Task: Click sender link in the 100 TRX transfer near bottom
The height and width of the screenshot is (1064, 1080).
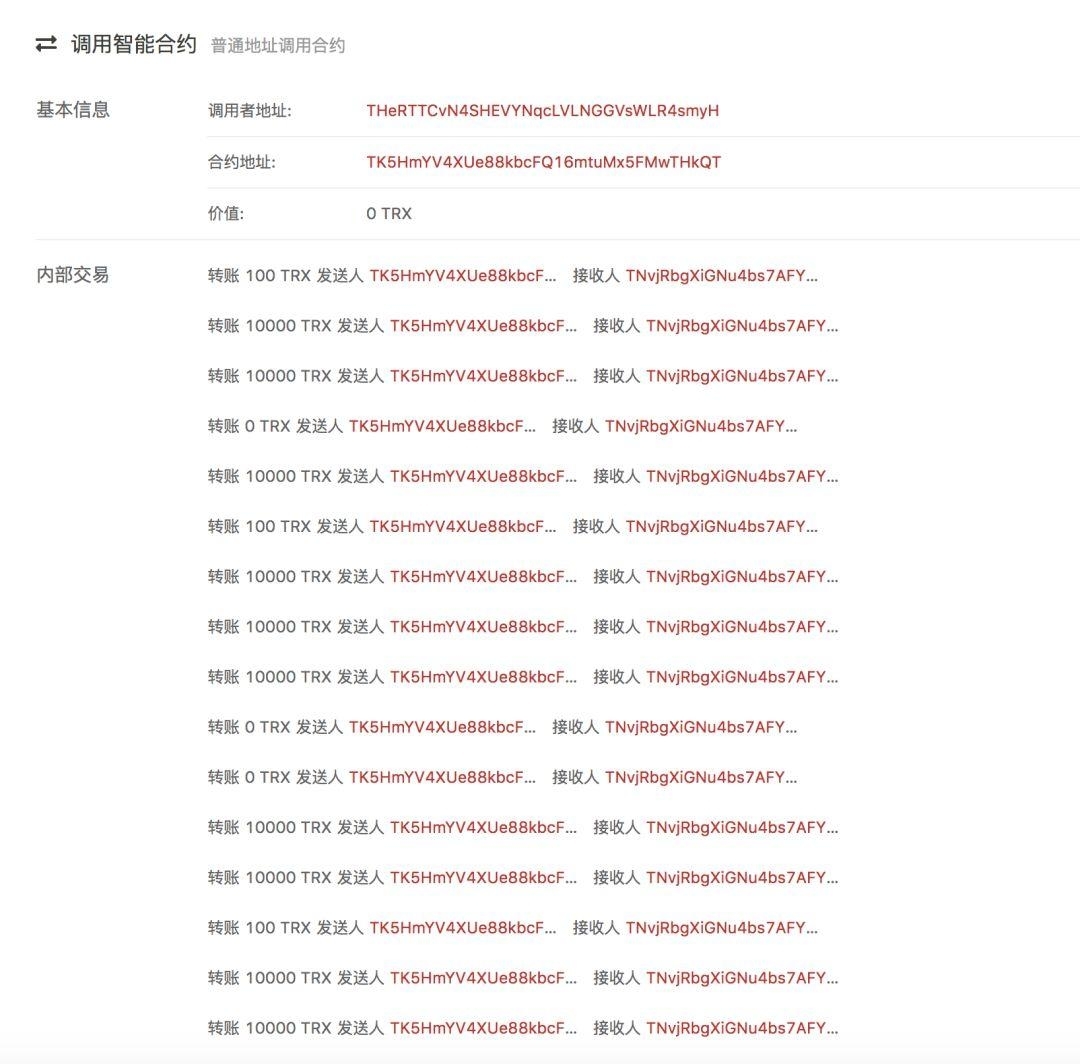Action: point(462,926)
